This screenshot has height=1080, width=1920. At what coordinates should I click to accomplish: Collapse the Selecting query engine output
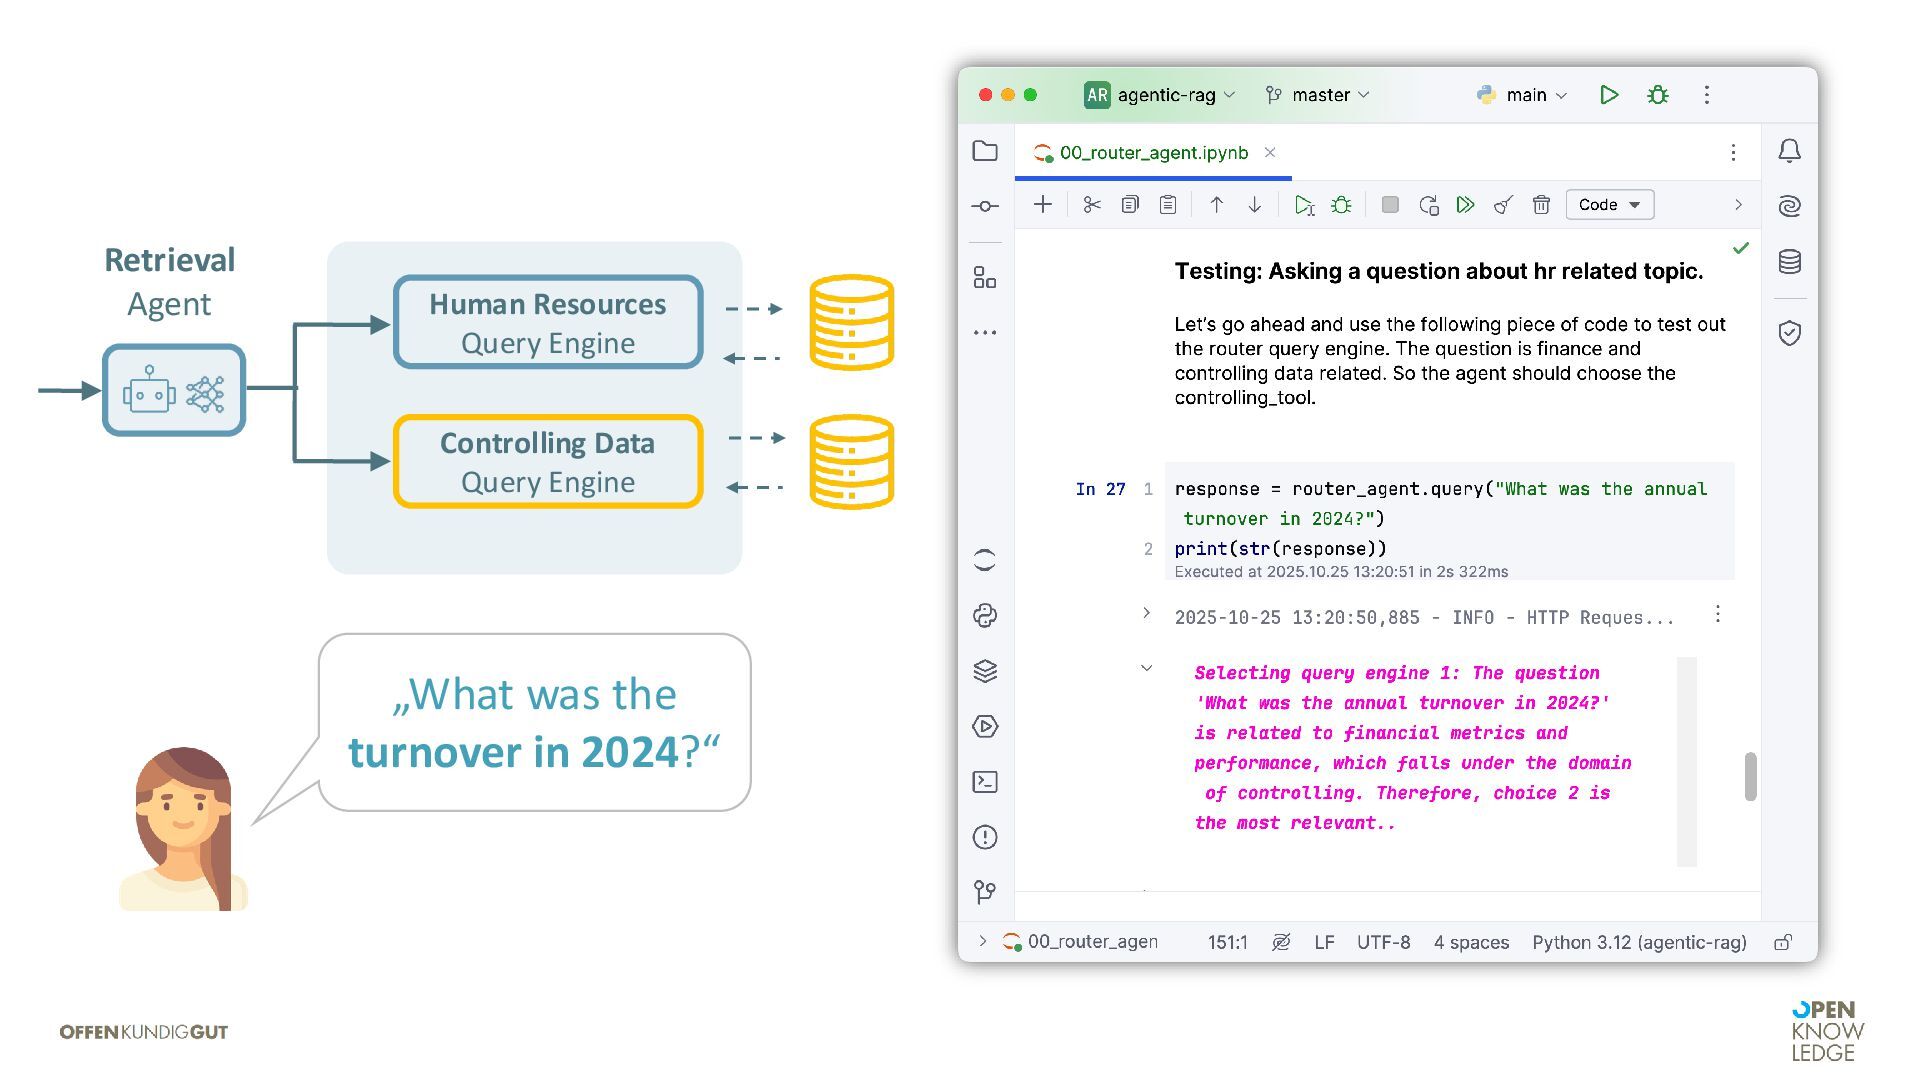[x=1147, y=668]
